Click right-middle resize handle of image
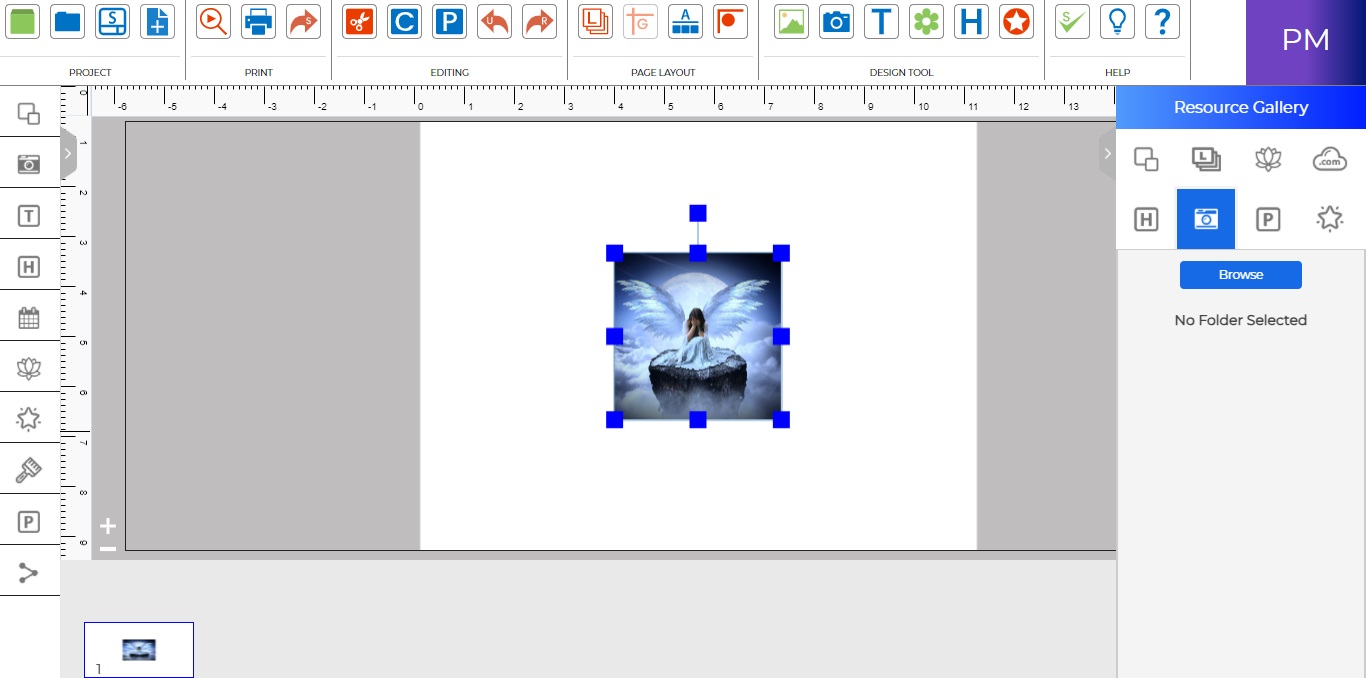Image resolution: width=1366 pixels, height=678 pixels. pos(781,336)
